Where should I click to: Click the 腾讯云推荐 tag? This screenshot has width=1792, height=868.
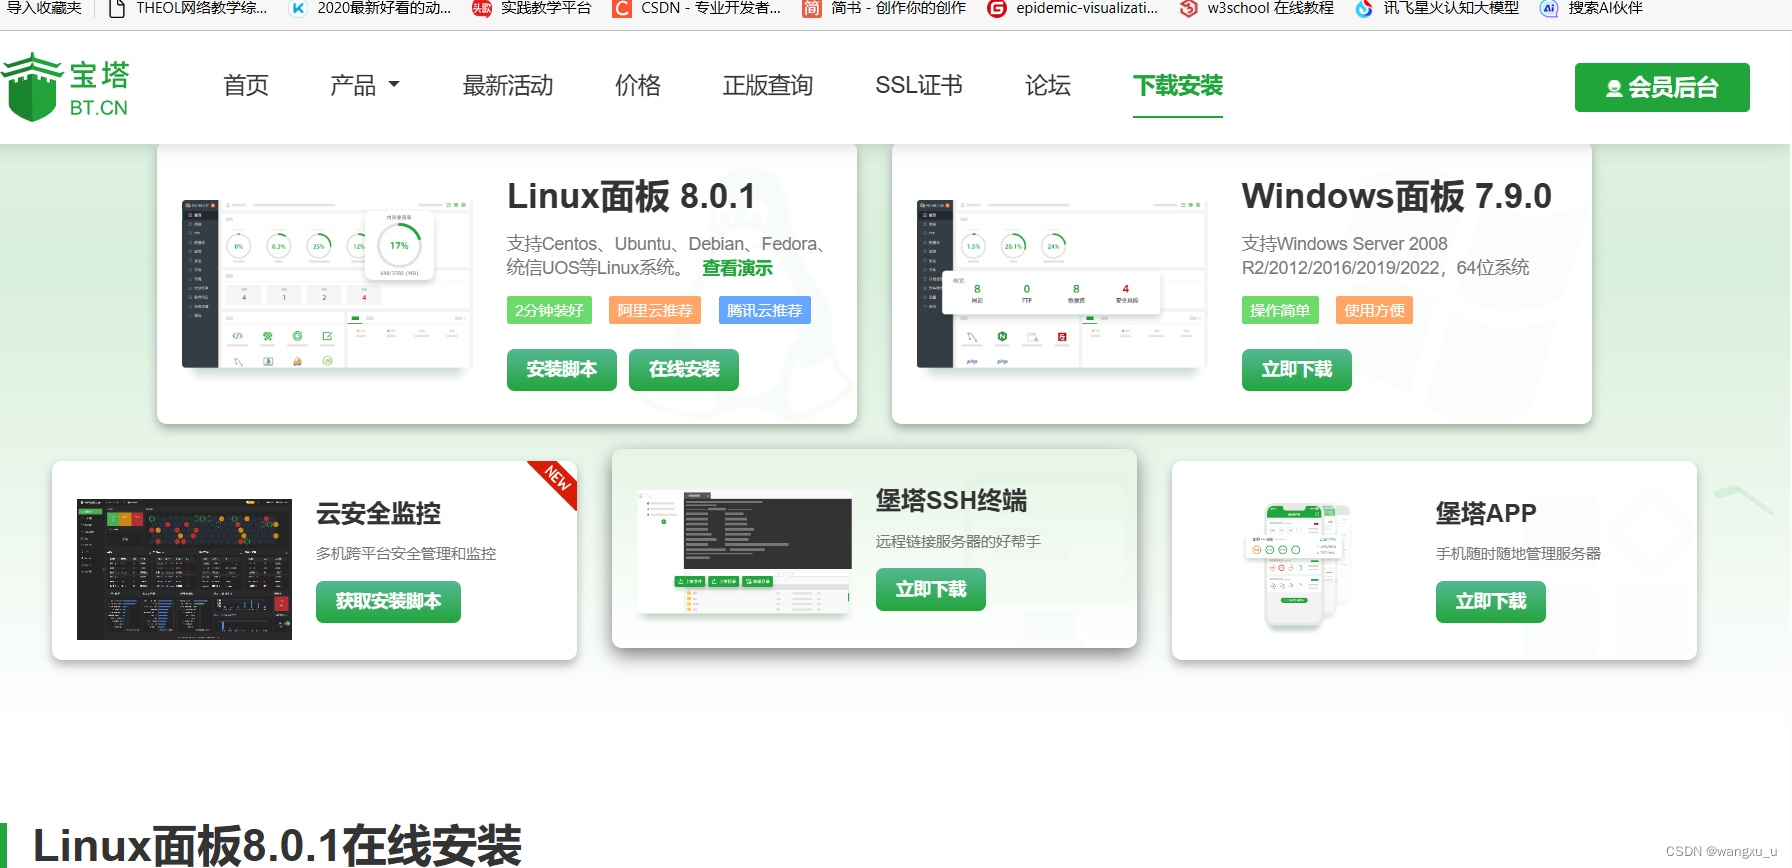[765, 310]
